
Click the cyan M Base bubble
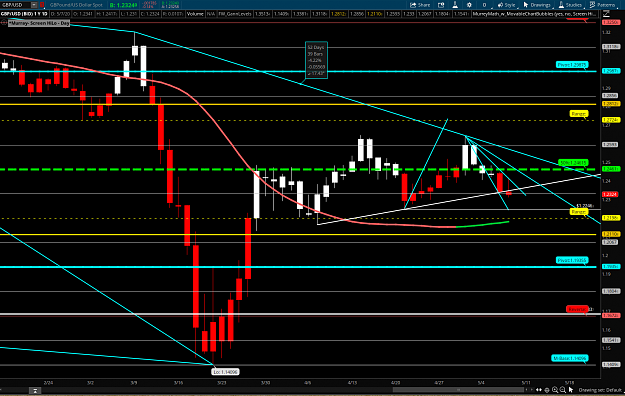pyautogui.click(x=570, y=358)
